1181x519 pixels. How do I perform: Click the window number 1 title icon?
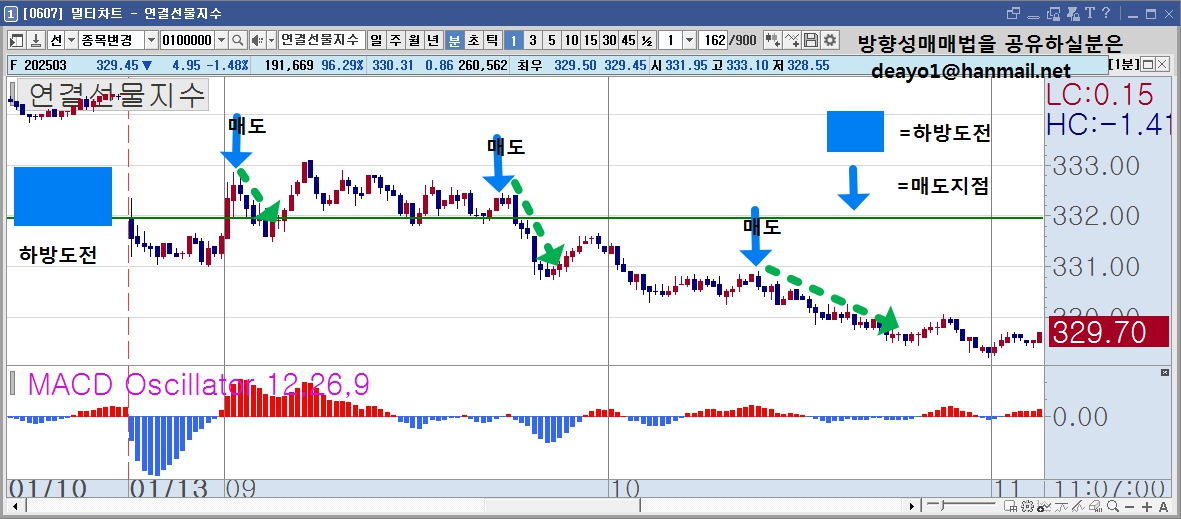pos(11,14)
